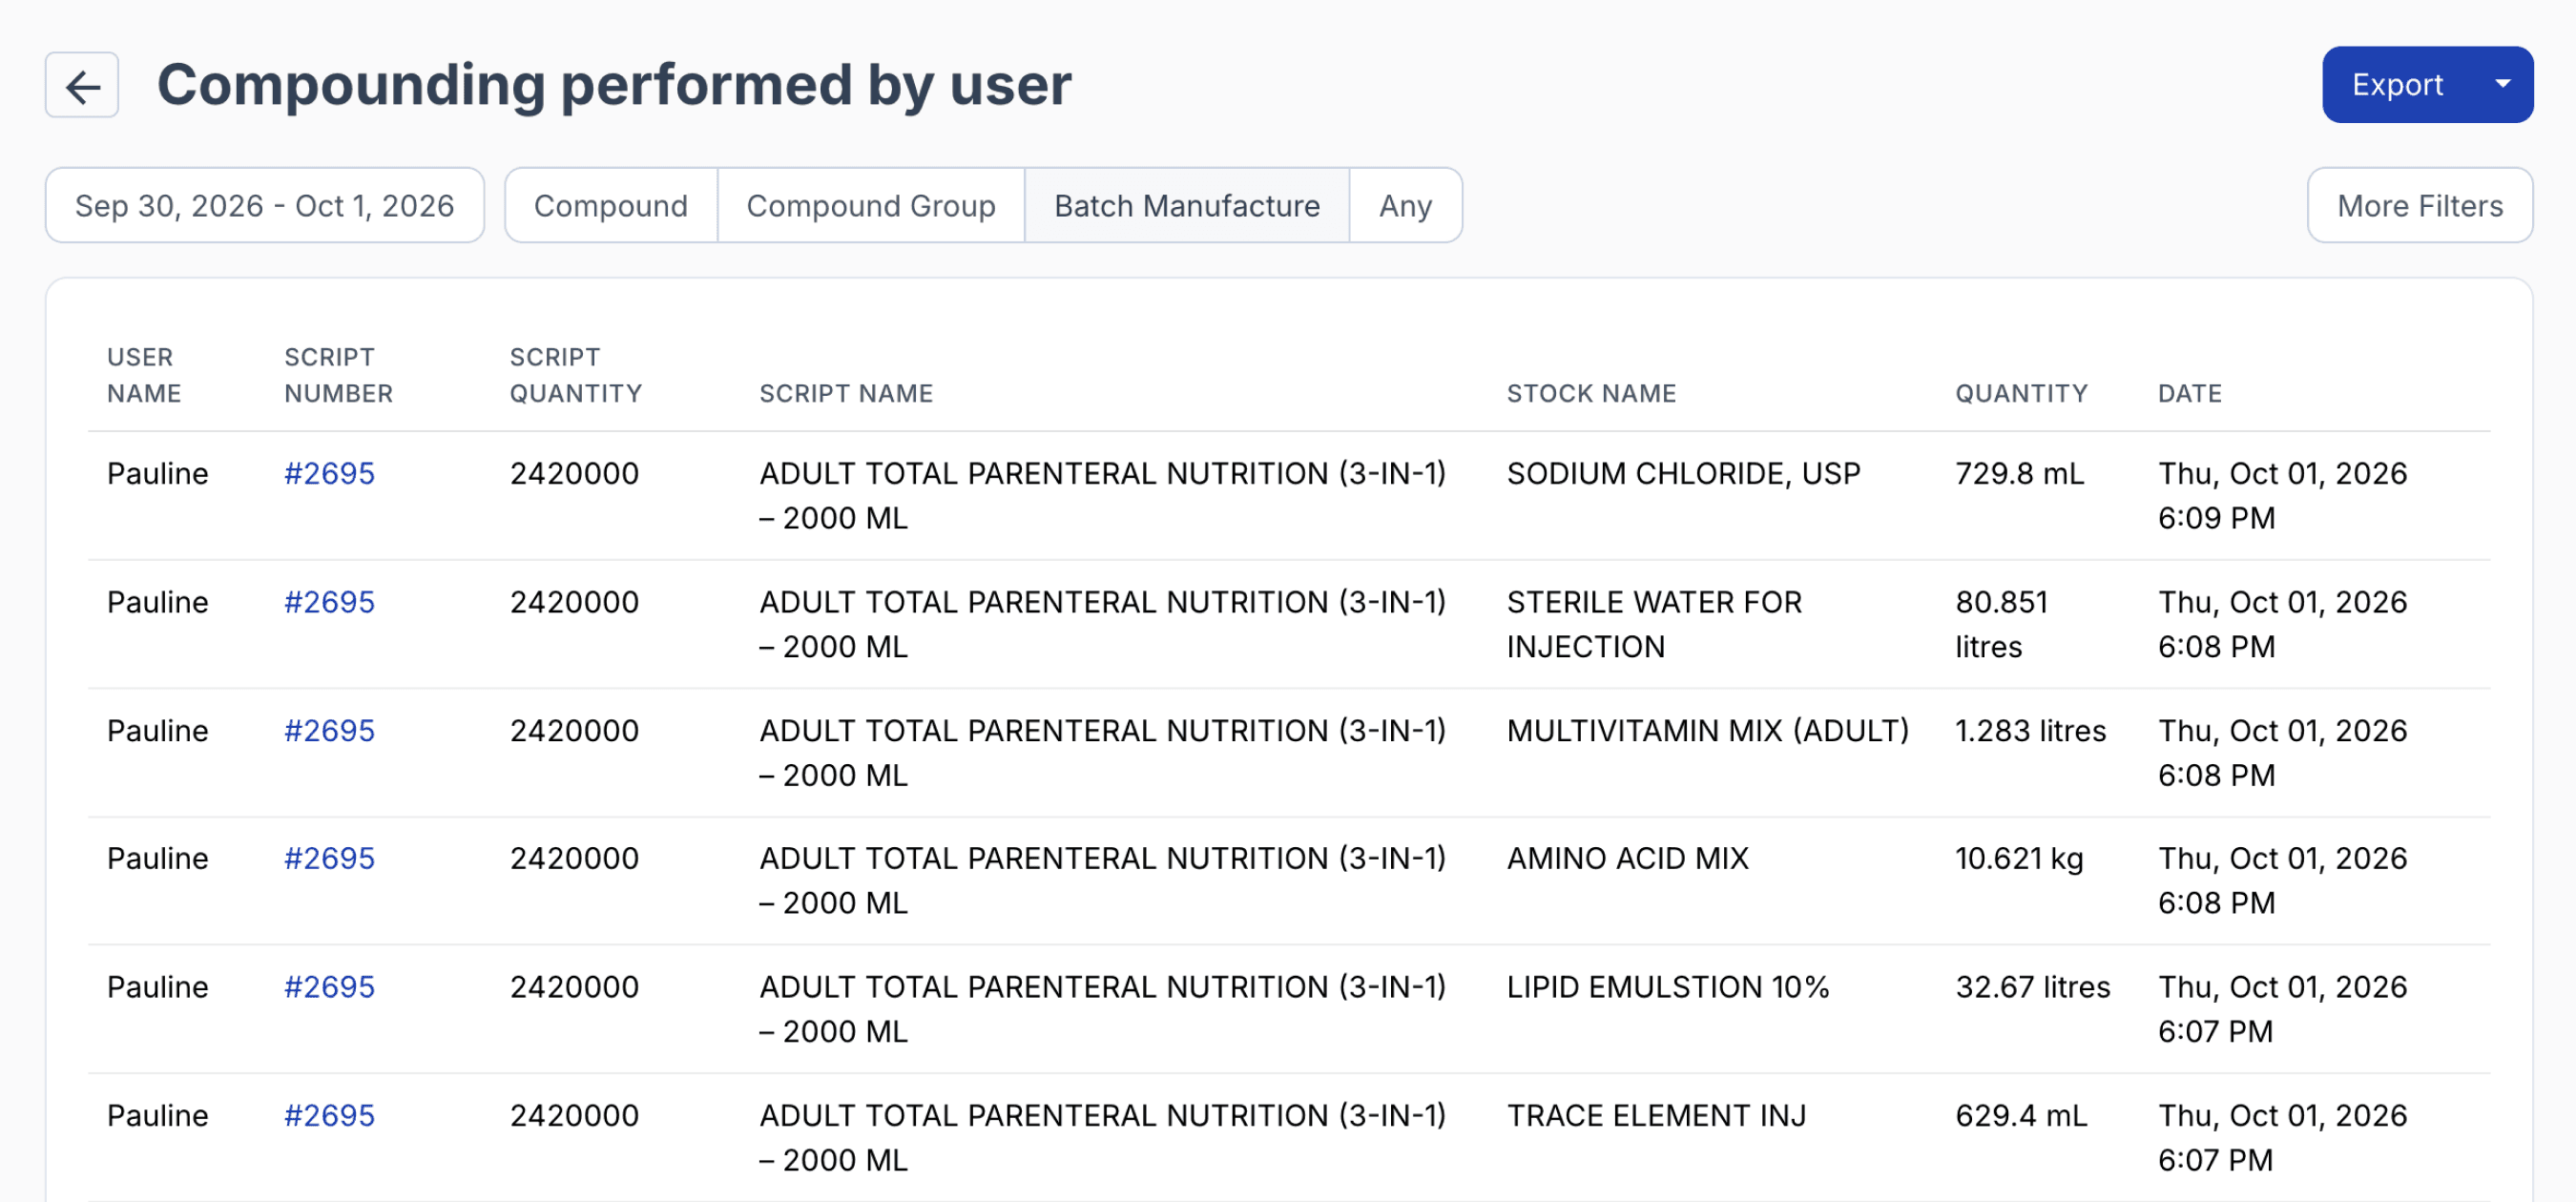Open More Filters

point(2420,205)
